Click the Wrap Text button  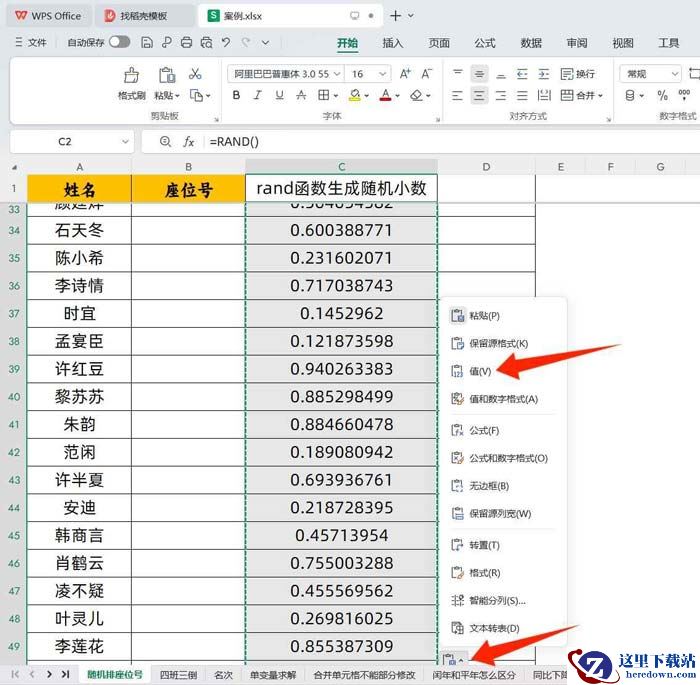coord(578,74)
